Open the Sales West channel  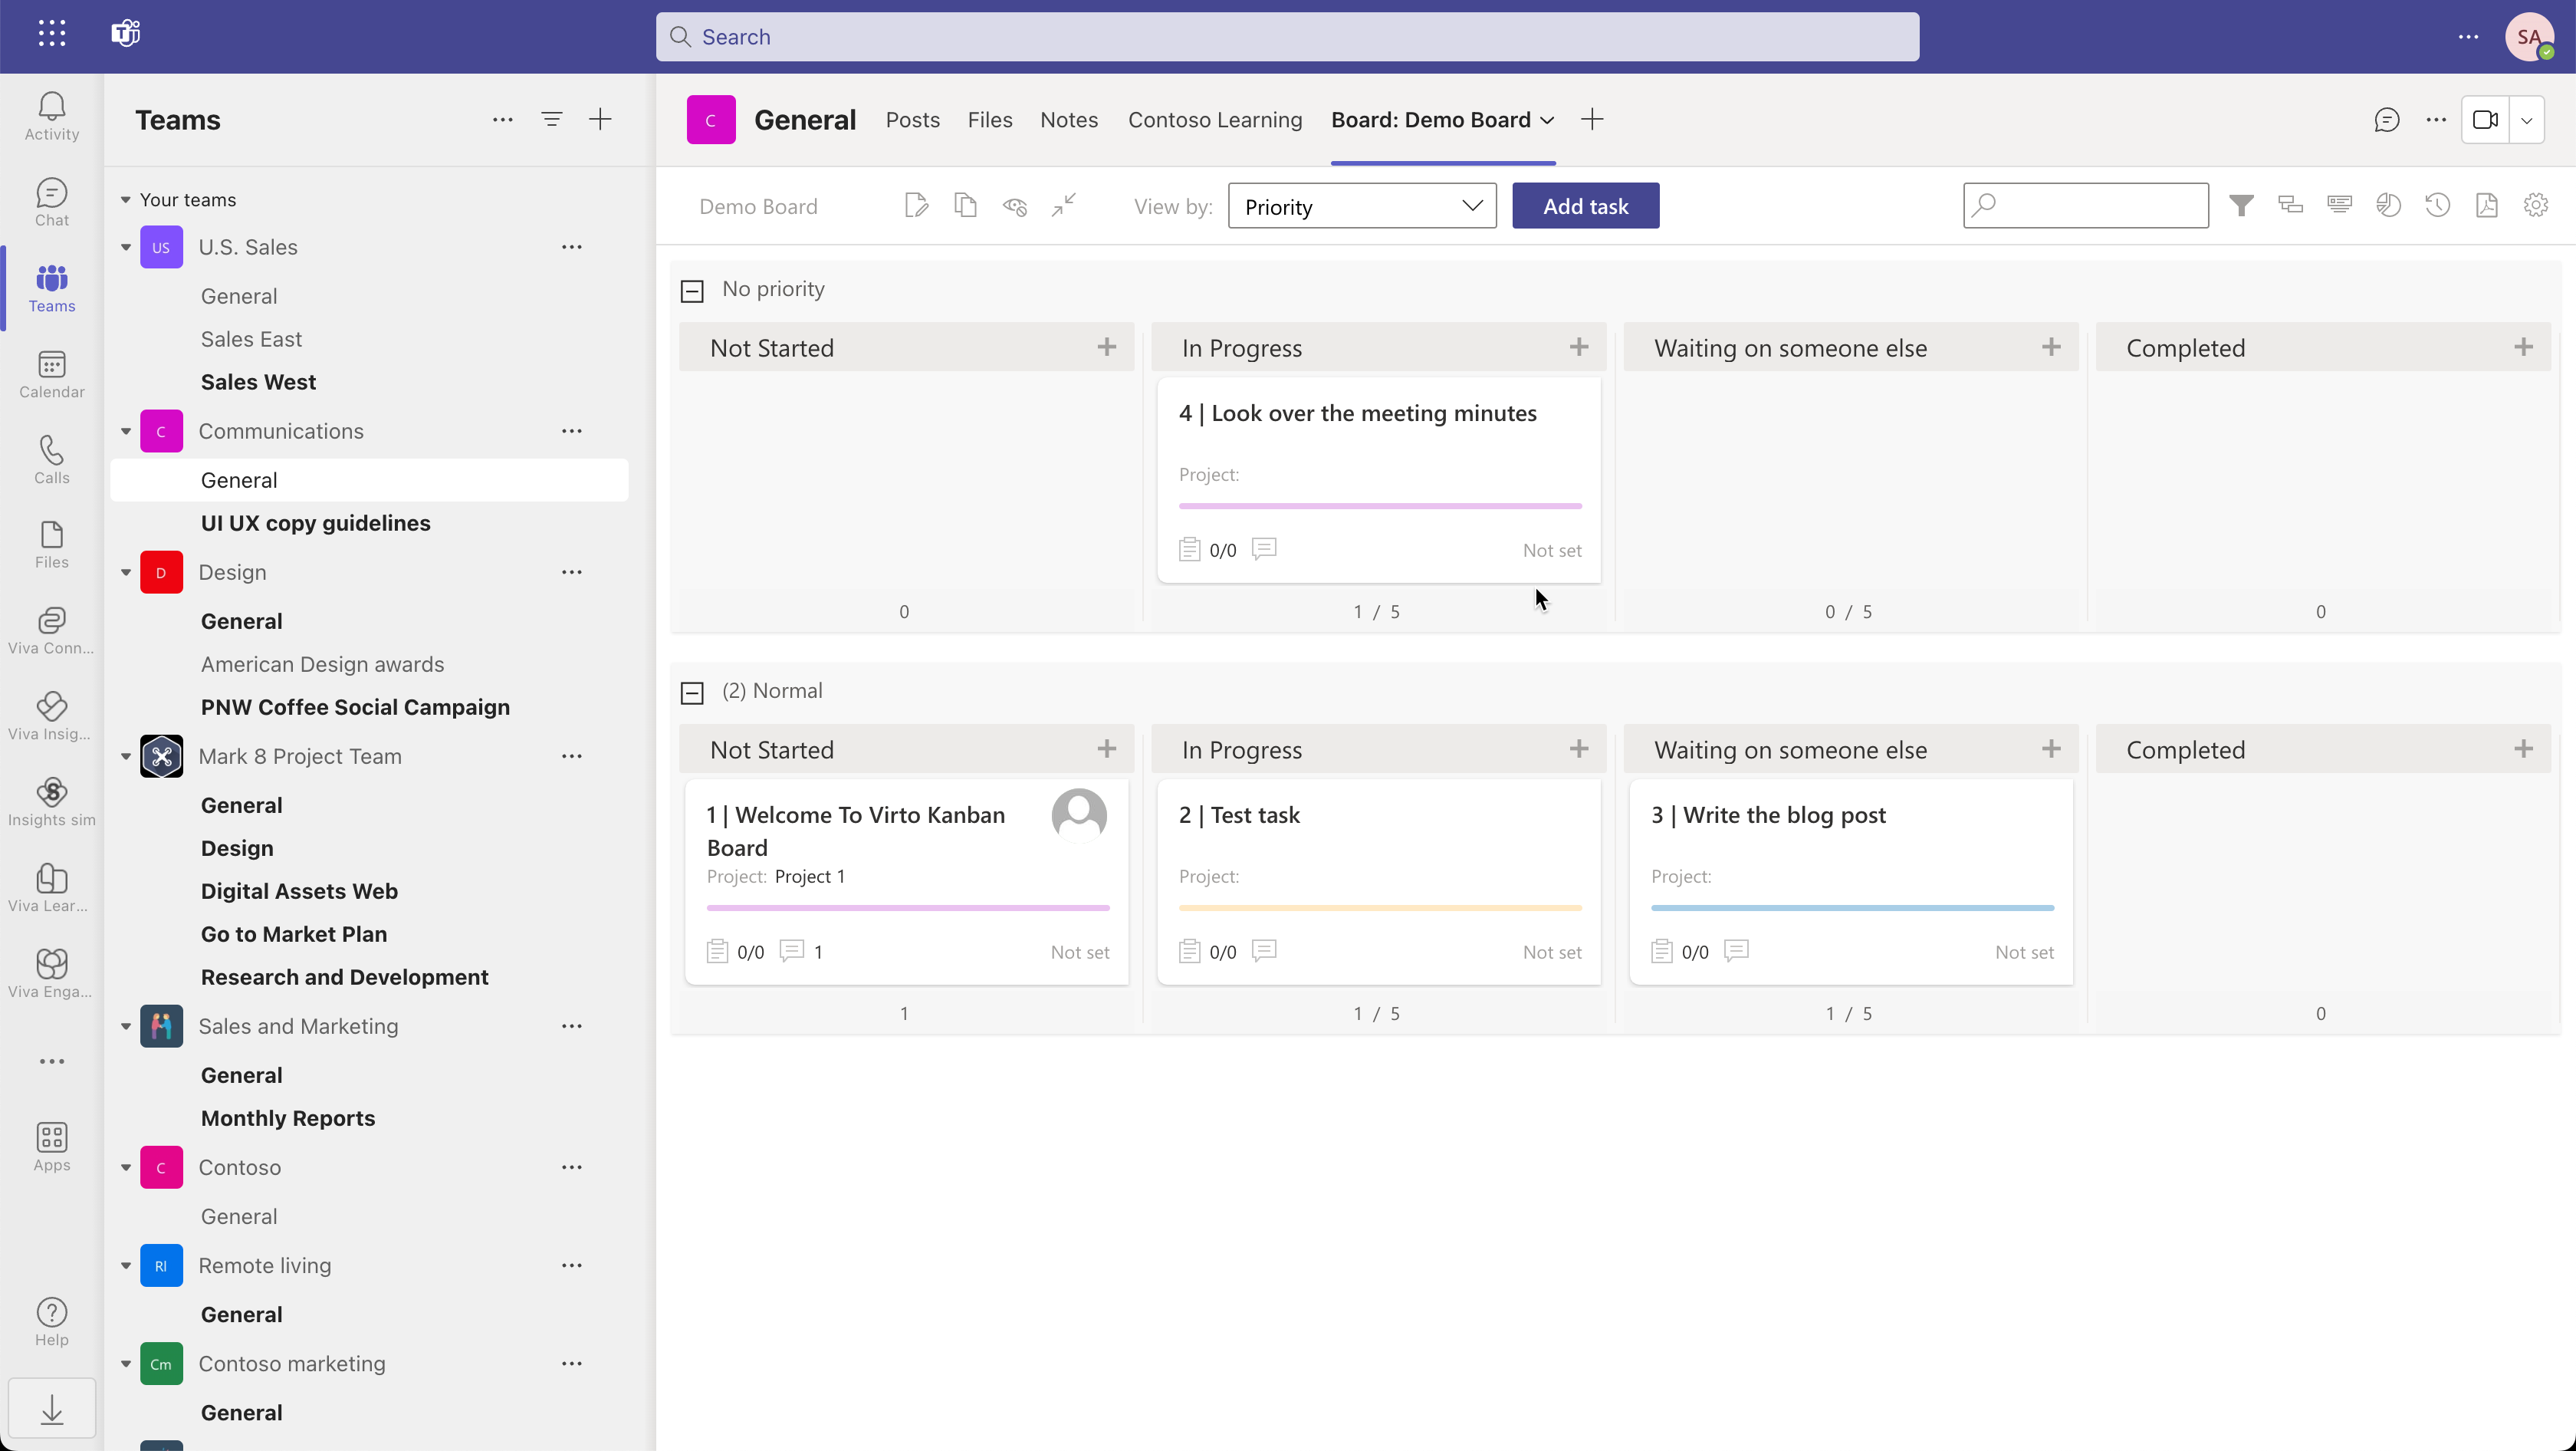point(258,382)
